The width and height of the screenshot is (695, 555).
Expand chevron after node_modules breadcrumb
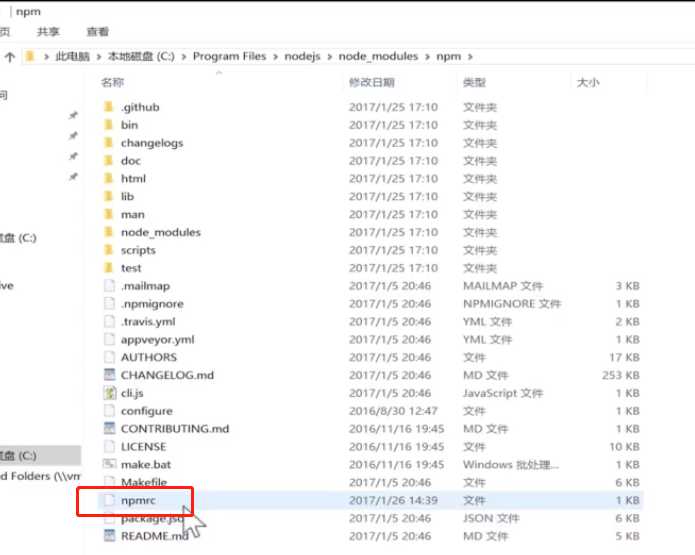(x=427, y=57)
